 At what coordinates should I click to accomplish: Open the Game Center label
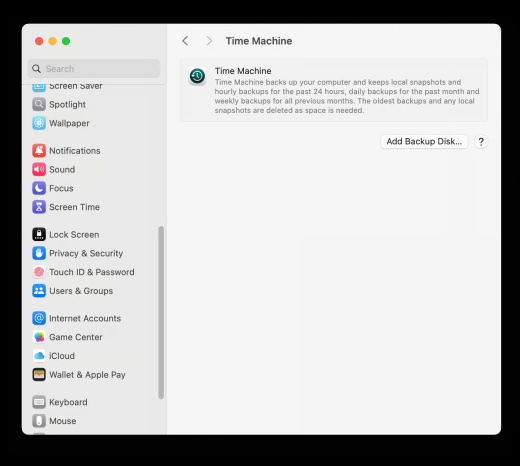76,337
